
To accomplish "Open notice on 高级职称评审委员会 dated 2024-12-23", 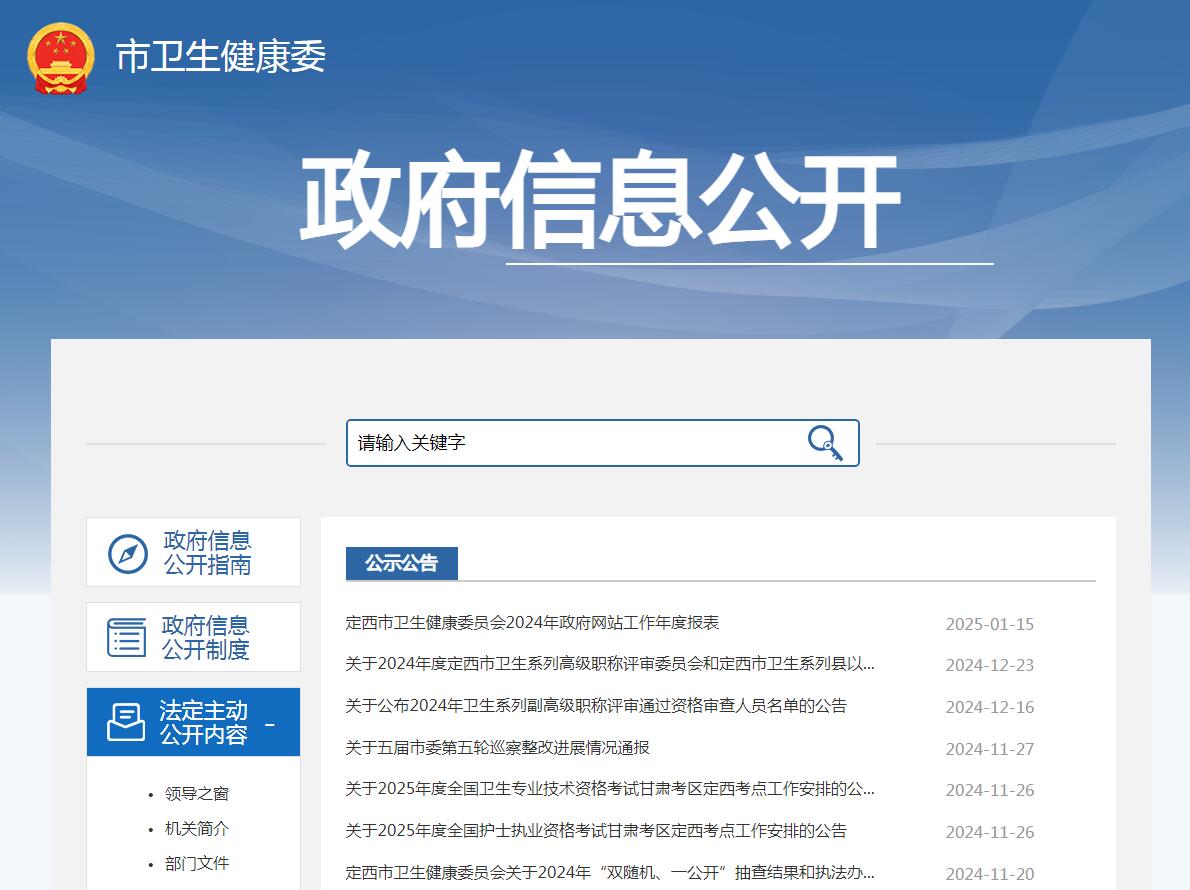I will tap(610, 664).
